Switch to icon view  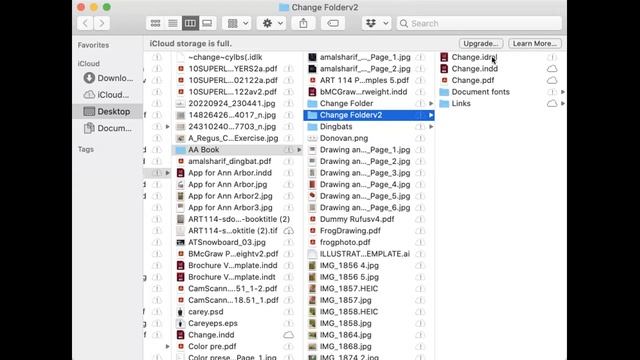[155, 23]
